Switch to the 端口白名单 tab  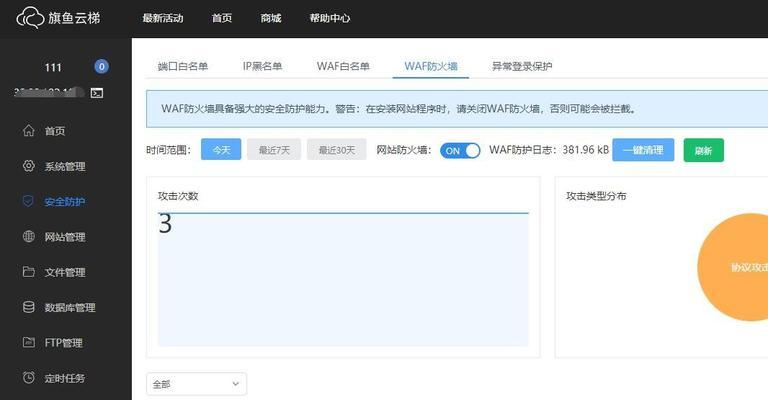[183, 66]
